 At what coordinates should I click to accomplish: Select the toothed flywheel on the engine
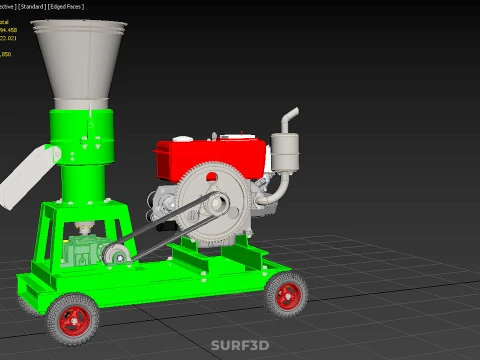[213, 203]
